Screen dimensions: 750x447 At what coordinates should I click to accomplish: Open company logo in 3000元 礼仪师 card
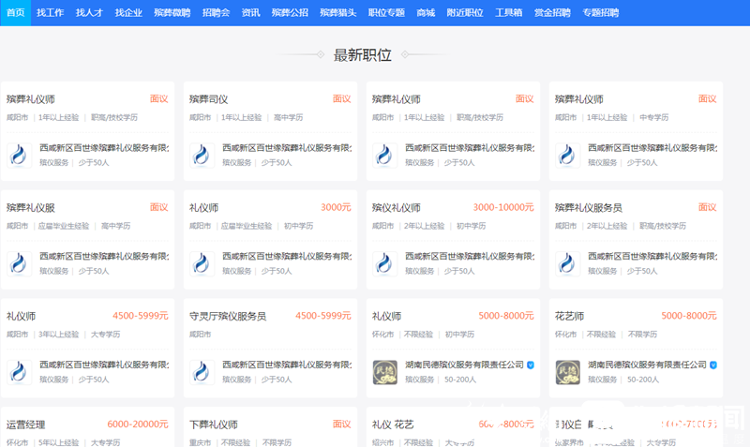[201, 263]
